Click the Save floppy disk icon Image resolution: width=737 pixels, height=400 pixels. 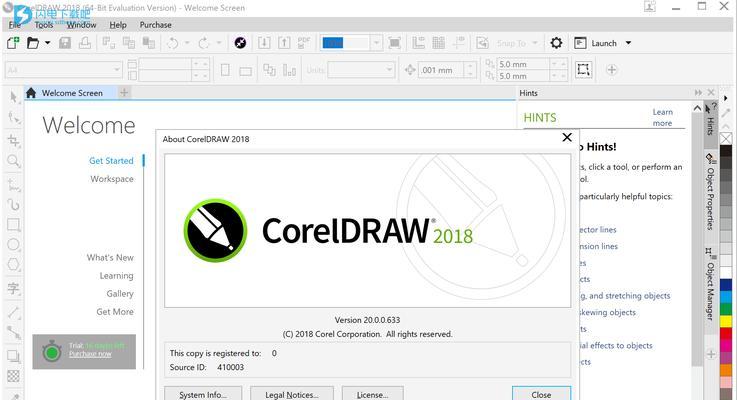(65, 43)
